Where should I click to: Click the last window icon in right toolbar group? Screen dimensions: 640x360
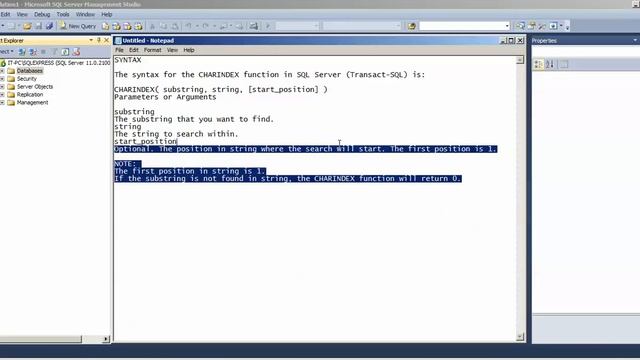click(x=553, y=26)
